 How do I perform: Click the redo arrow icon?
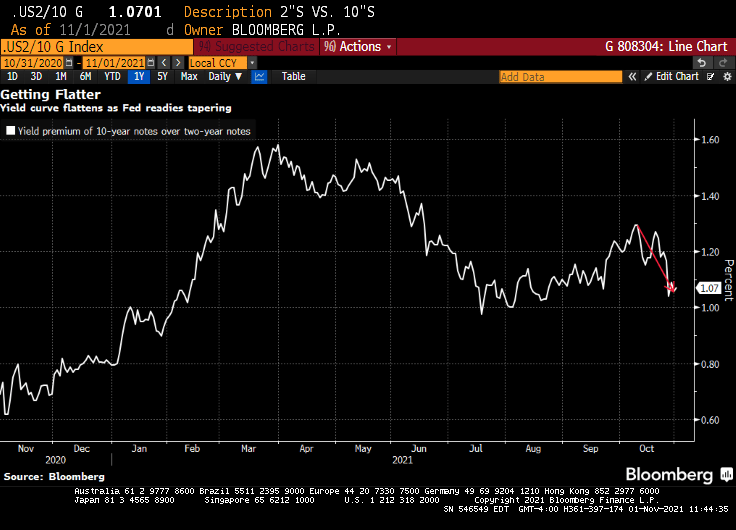(724, 62)
